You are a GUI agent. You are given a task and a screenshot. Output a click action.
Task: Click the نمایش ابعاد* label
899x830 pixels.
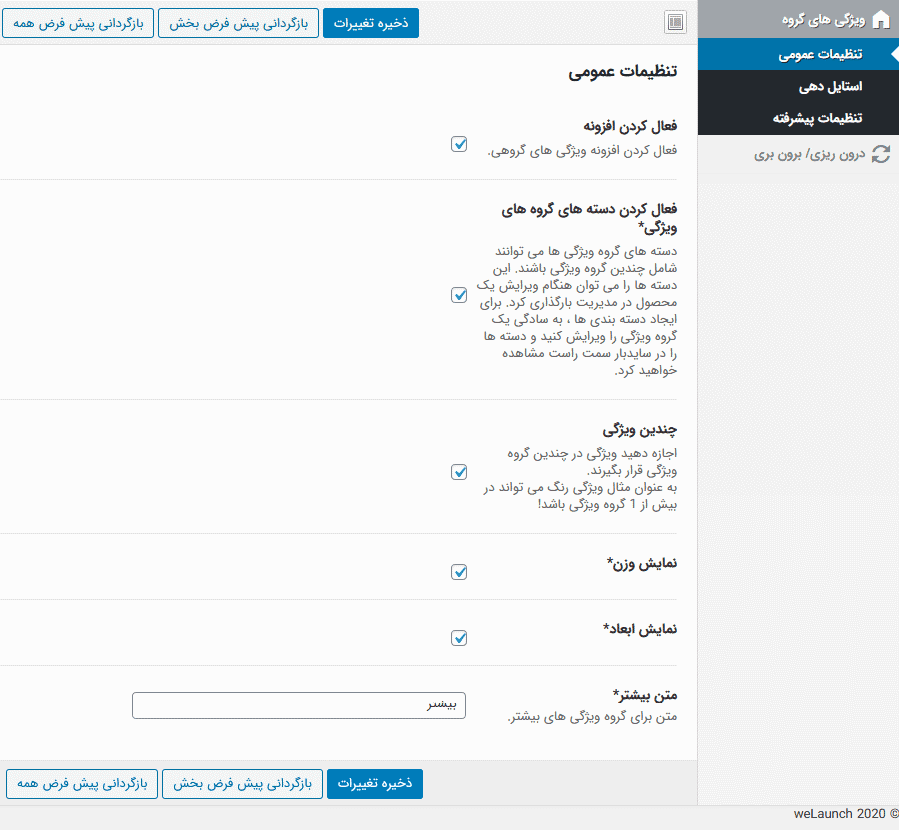coord(640,629)
